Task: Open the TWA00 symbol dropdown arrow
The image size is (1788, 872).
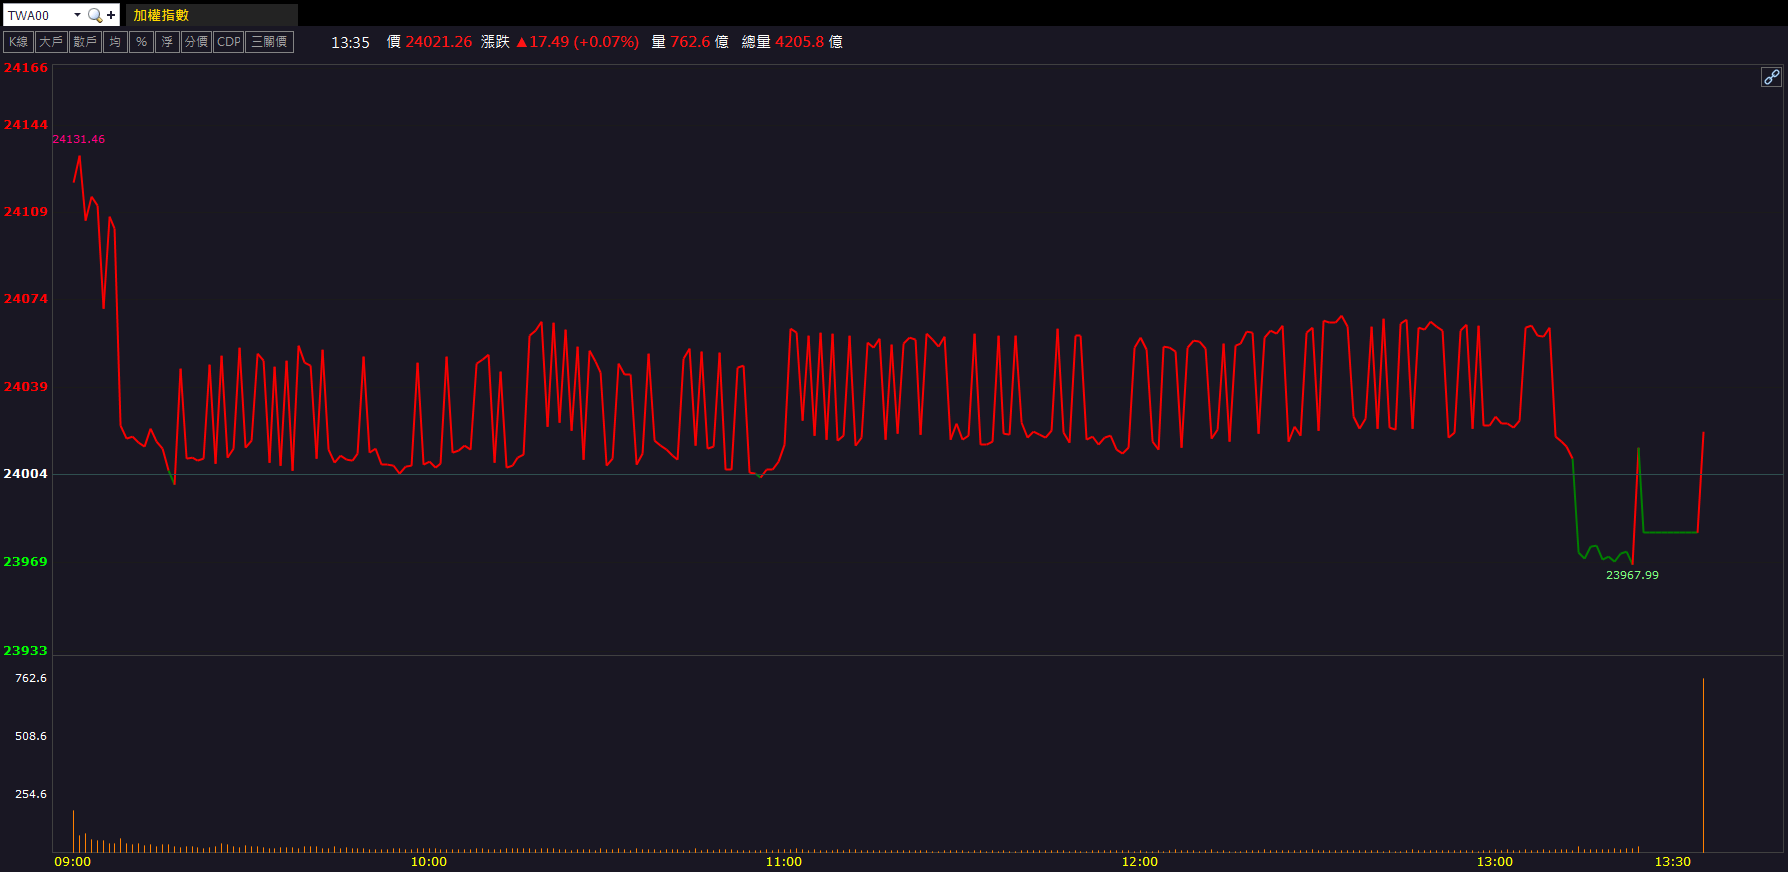Action: (x=77, y=15)
